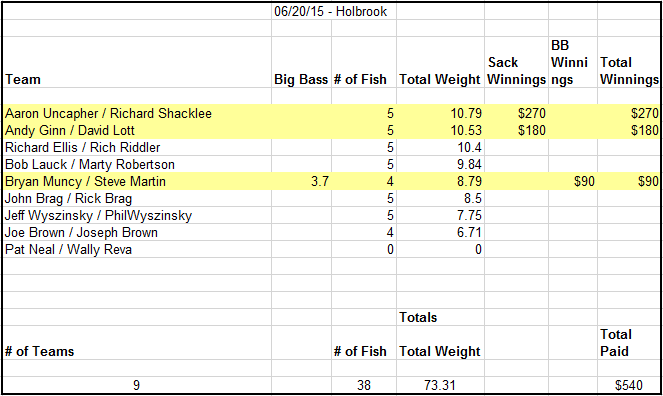Select the Richard Ellis / Rich Riddler cell

(137, 147)
